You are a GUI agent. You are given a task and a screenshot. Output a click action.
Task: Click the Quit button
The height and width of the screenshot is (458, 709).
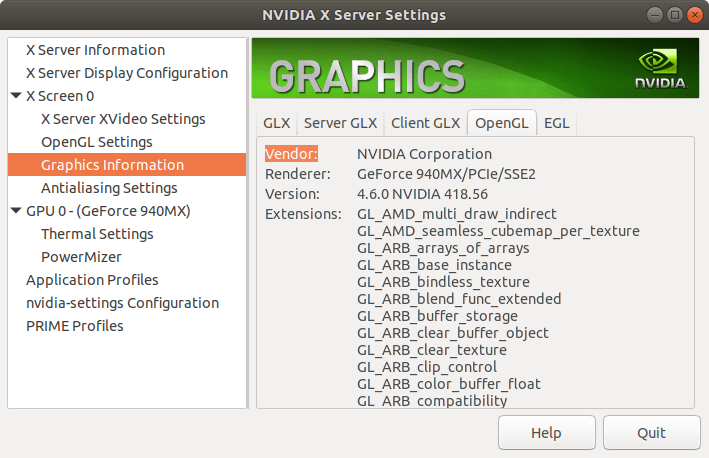point(652,433)
